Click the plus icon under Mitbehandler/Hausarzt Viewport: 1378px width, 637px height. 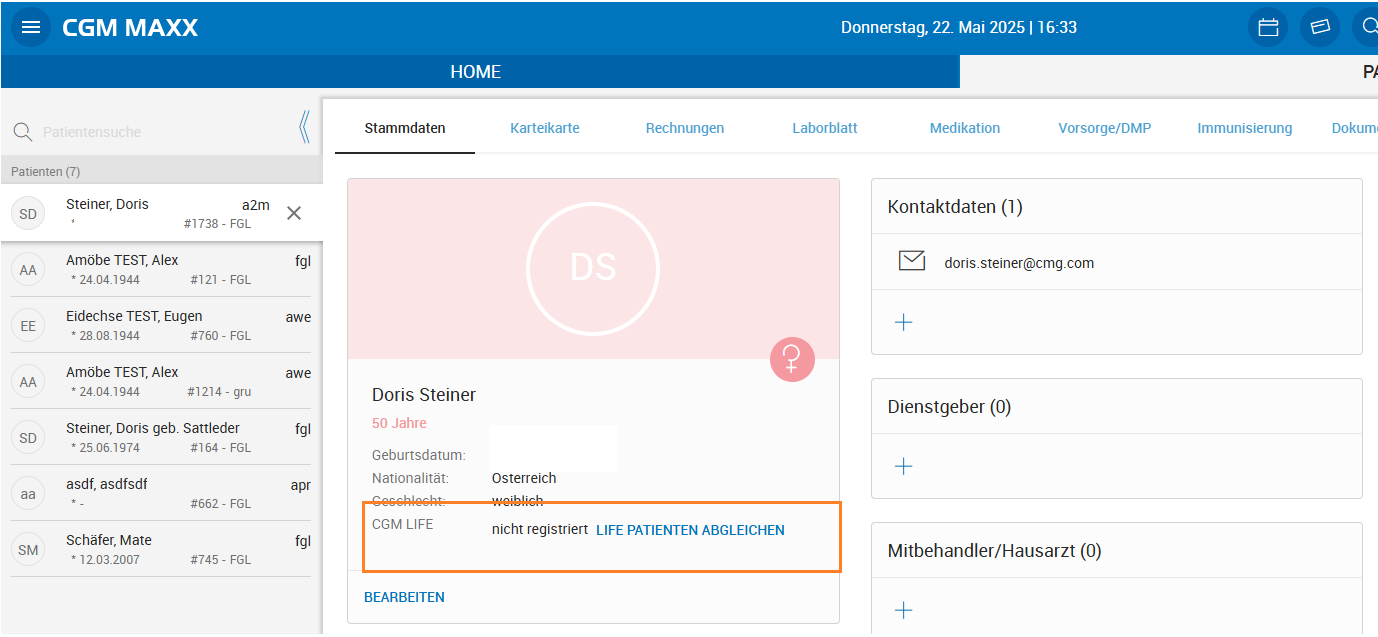(903, 609)
